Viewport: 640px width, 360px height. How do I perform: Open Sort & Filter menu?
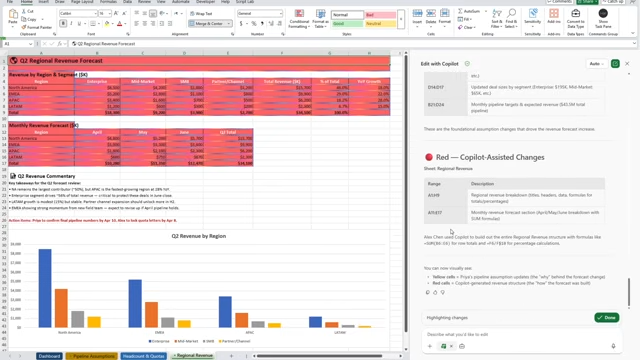pos(497,18)
